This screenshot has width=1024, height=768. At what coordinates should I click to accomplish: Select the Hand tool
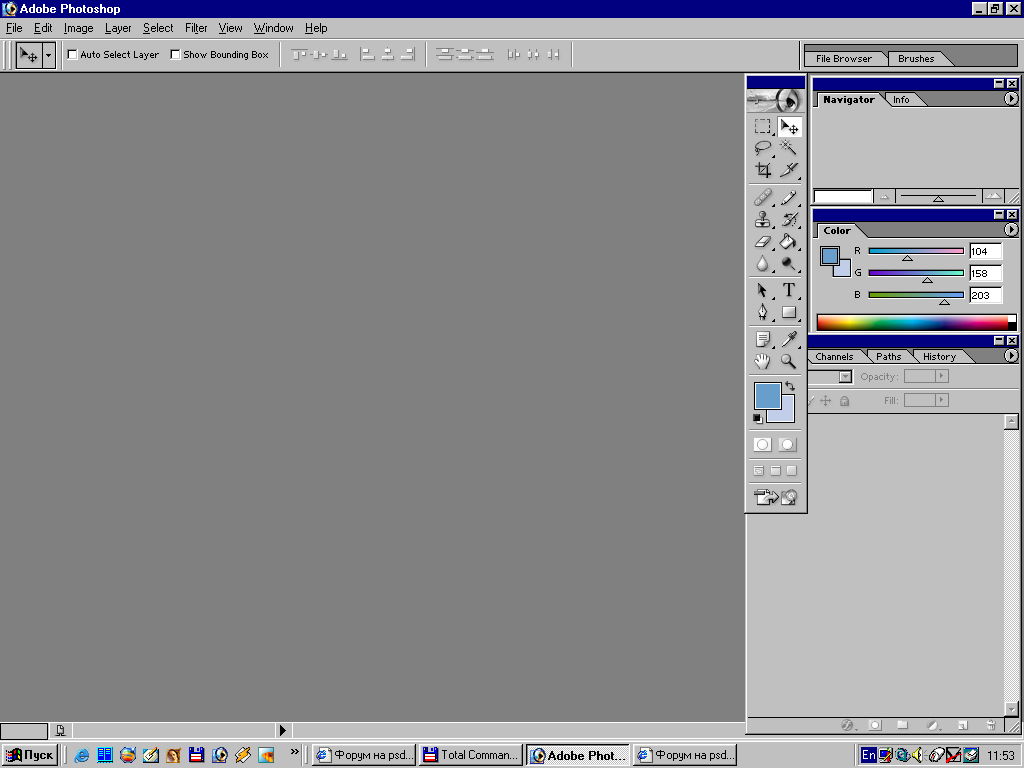click(762, 361)
